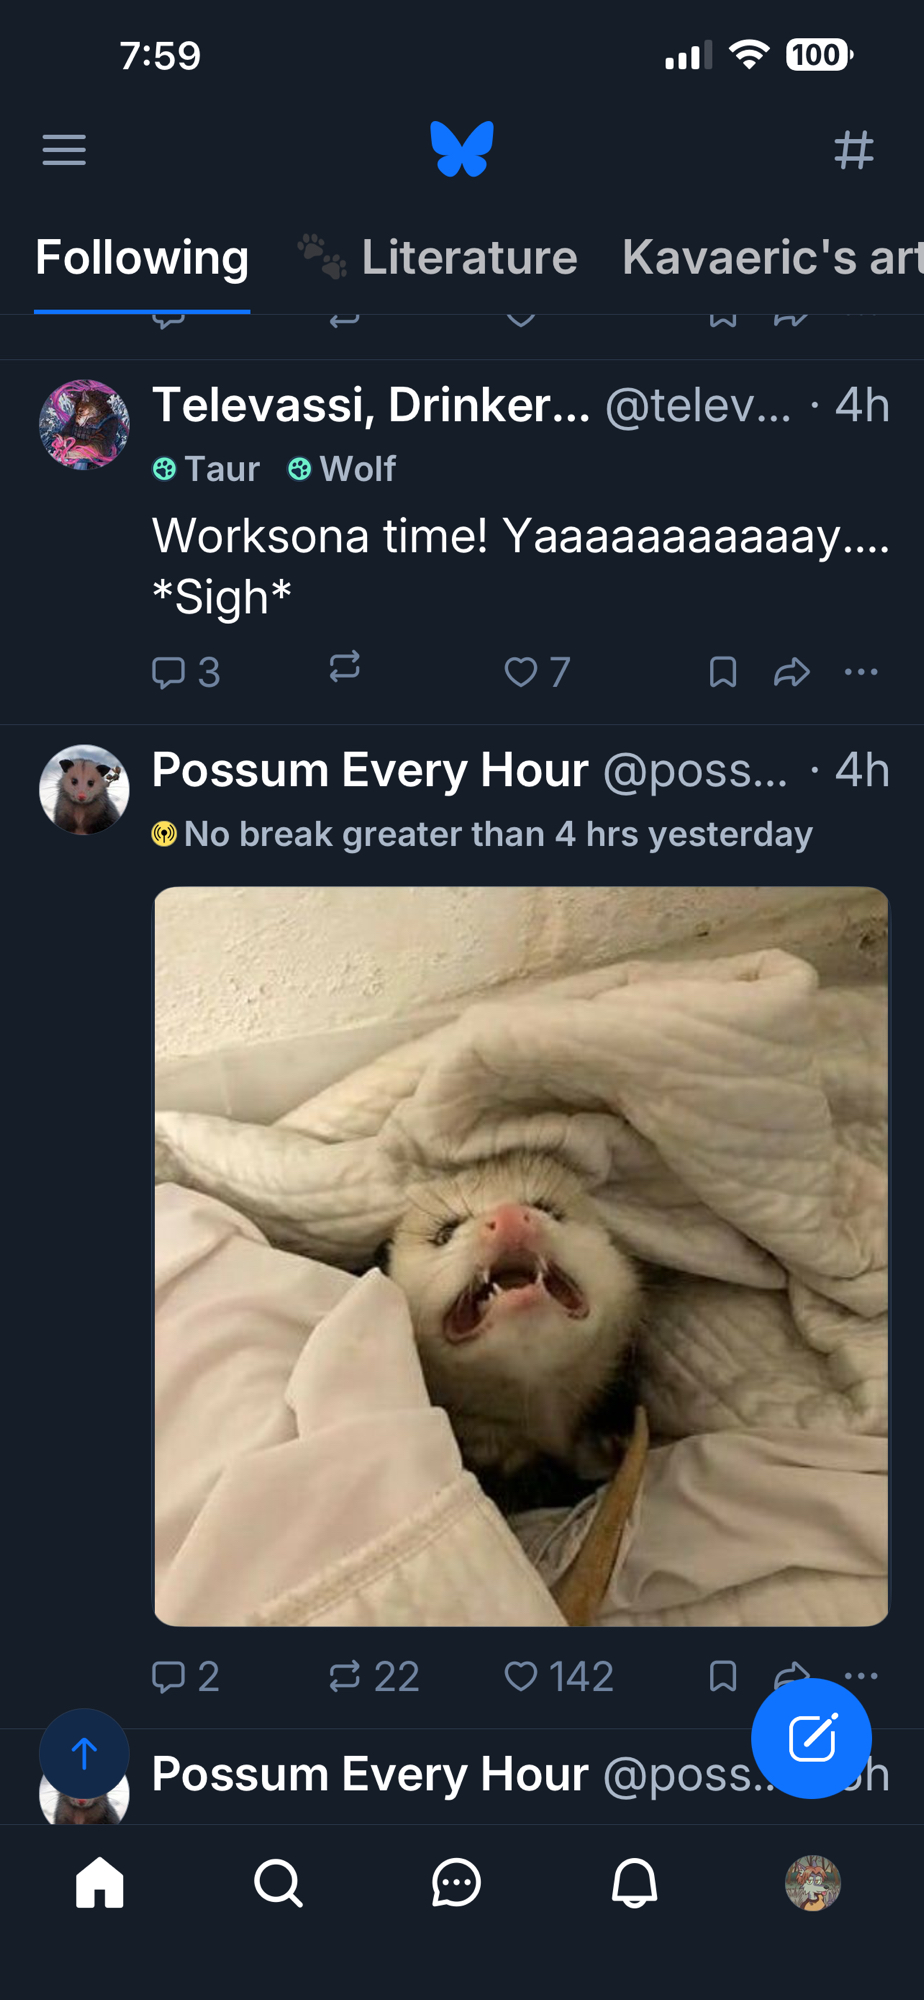This screenshot has height=2000, width=924.
Task: Open chat messages in bottom bar
Action: click(456, 1884)
